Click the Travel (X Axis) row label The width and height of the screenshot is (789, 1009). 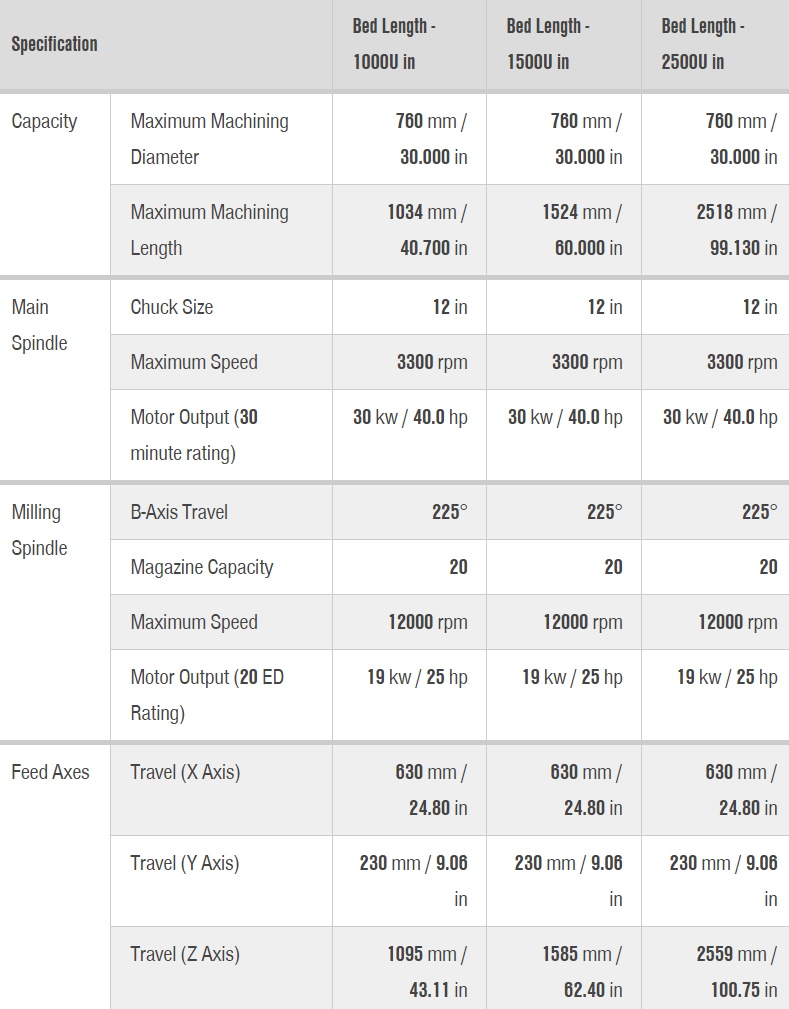[x=185, y=772]
